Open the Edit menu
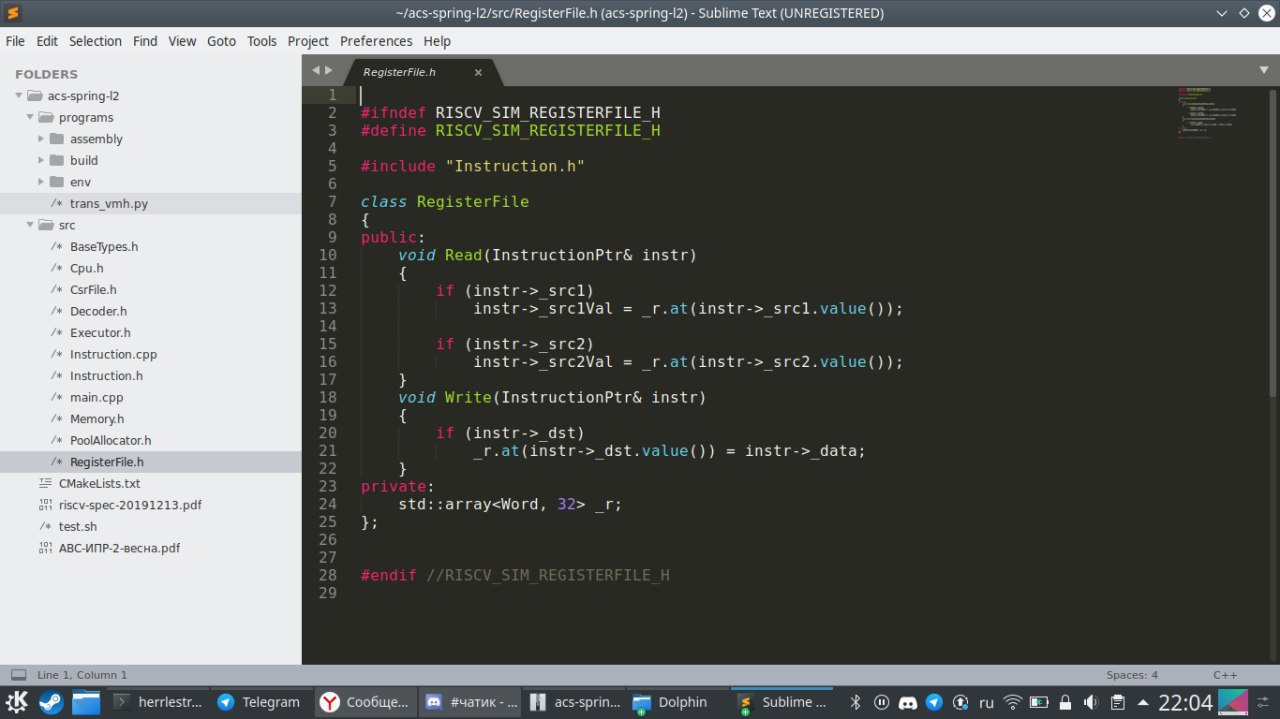 coord(47,41)
